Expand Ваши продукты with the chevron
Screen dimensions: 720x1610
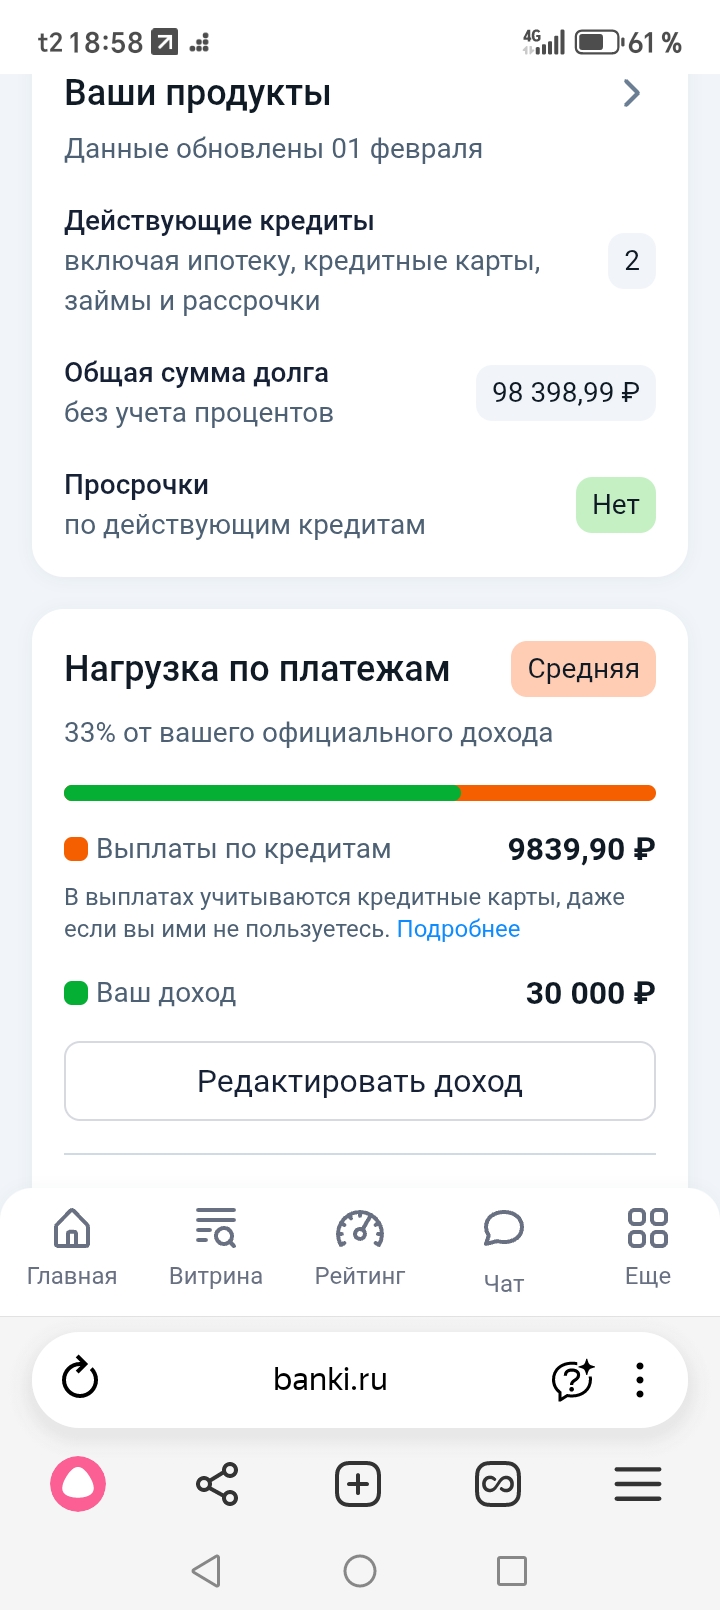[632, 93]
